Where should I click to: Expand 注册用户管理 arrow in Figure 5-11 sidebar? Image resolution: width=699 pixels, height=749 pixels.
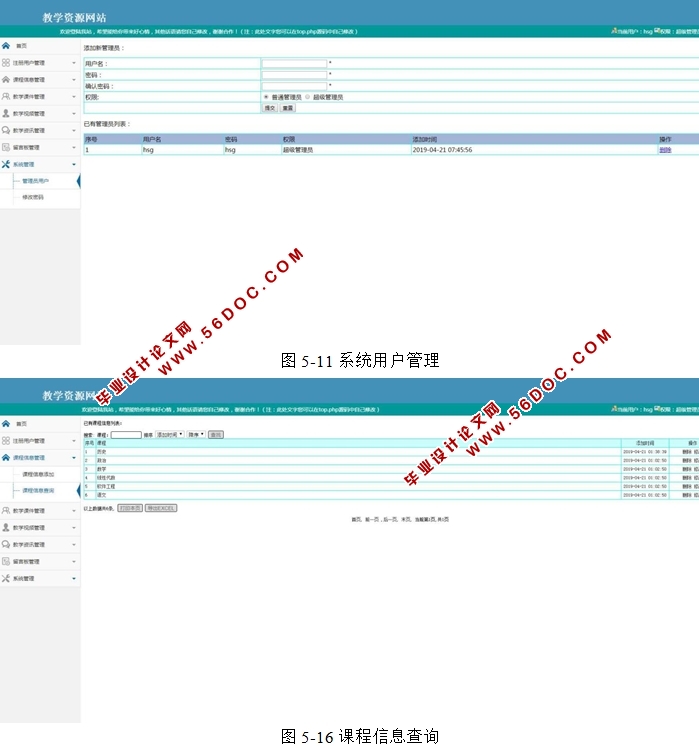click(x=74, y=63)
